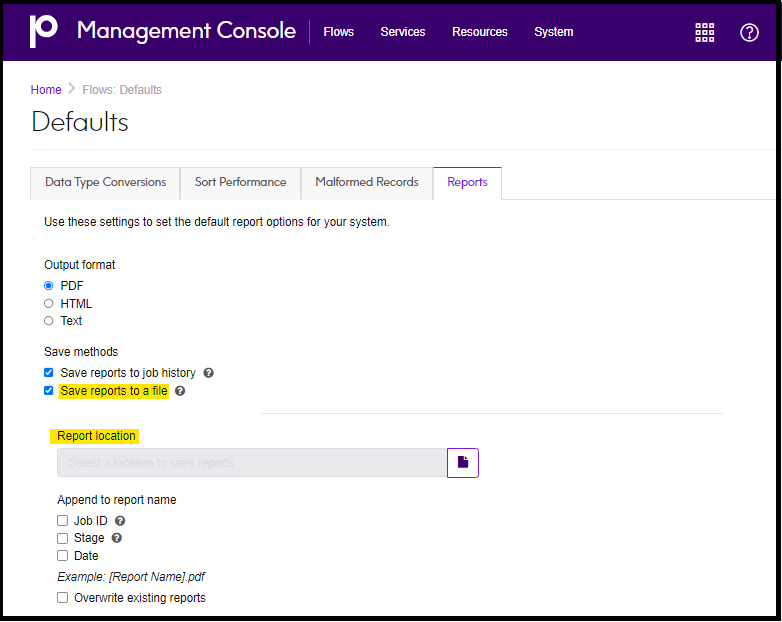Click the Precisely logo icon
782x622 pixels.
point(45,31)
